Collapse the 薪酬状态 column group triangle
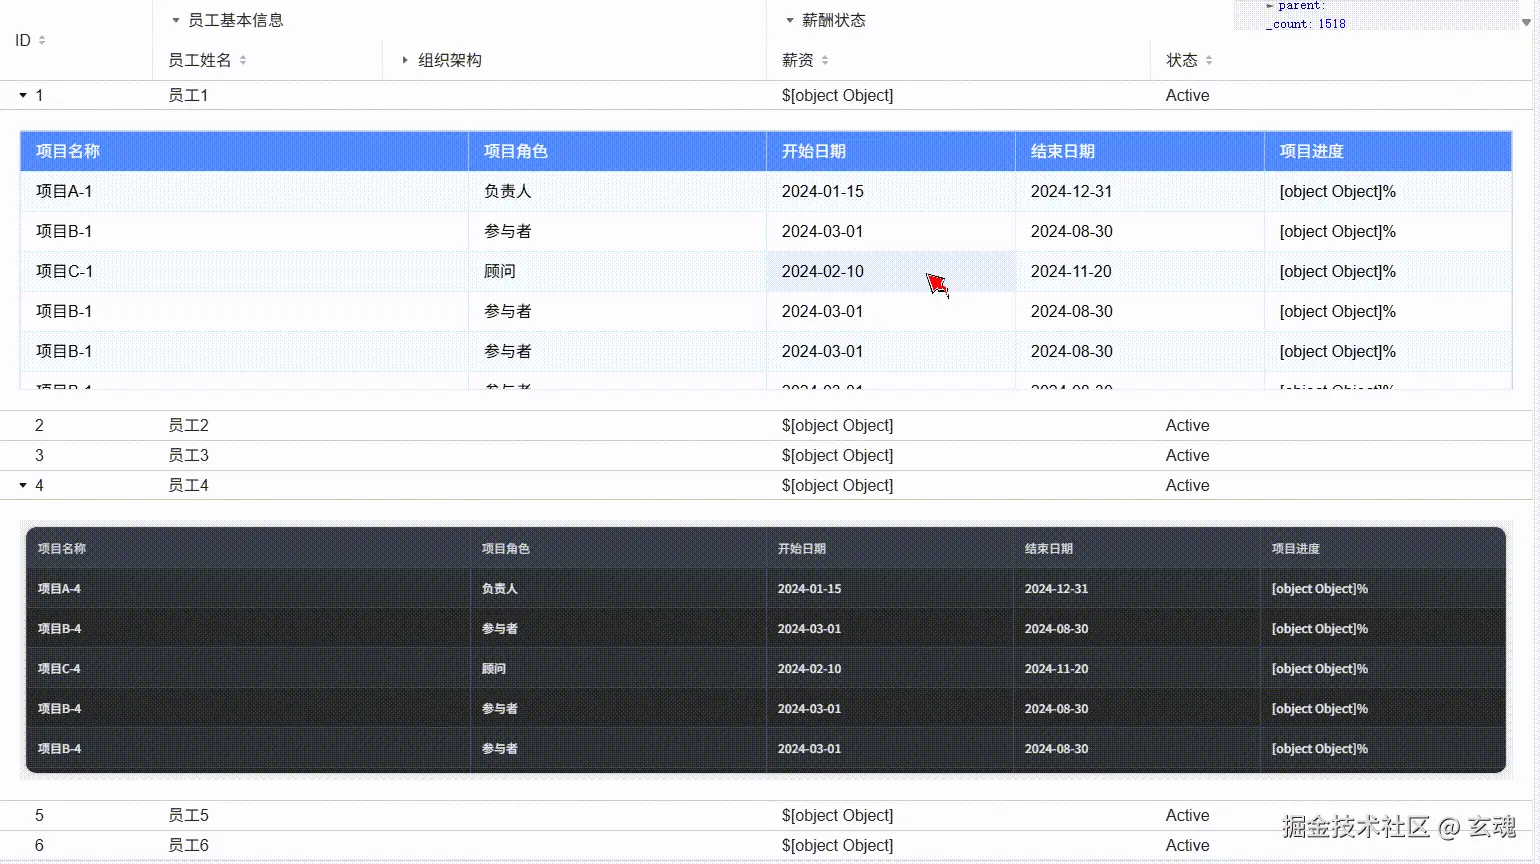Image resolution: width=1540 pixels, height=864 pixels. pyautogui.click(x=790, y=19)
